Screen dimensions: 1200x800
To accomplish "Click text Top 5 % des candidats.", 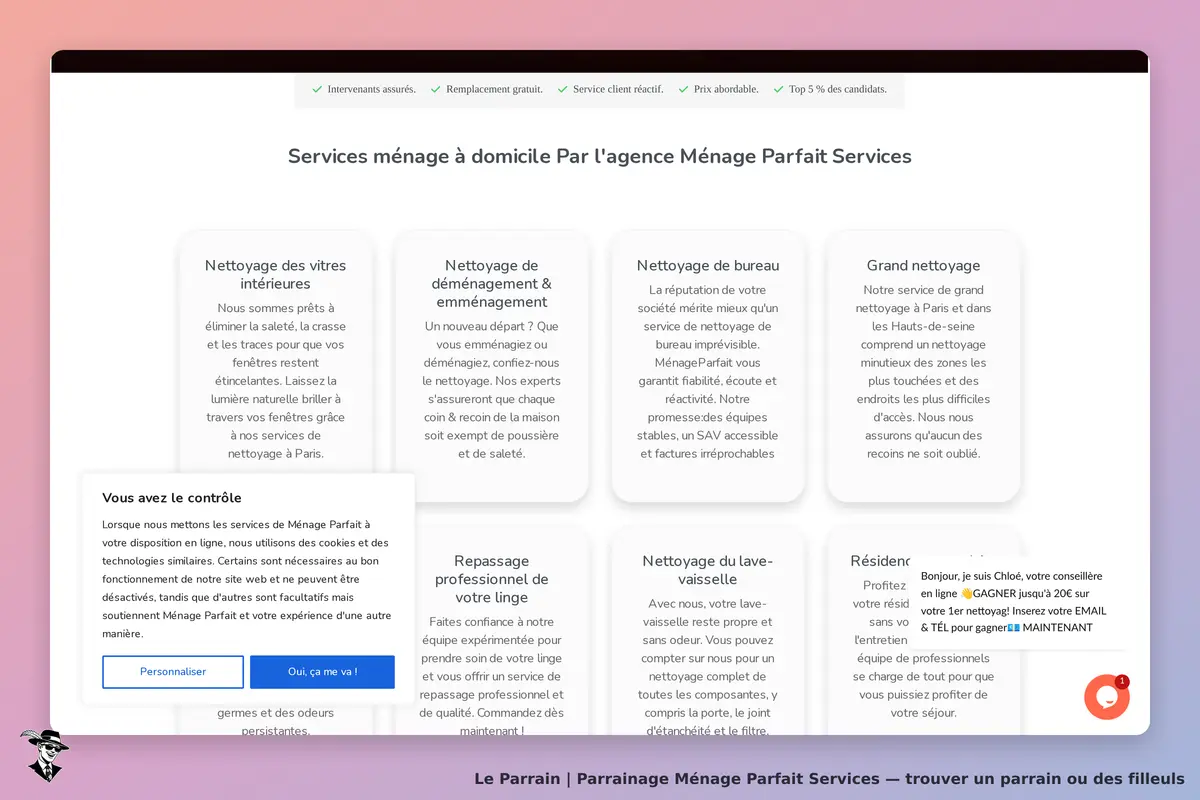I will [x=838, y=89].
